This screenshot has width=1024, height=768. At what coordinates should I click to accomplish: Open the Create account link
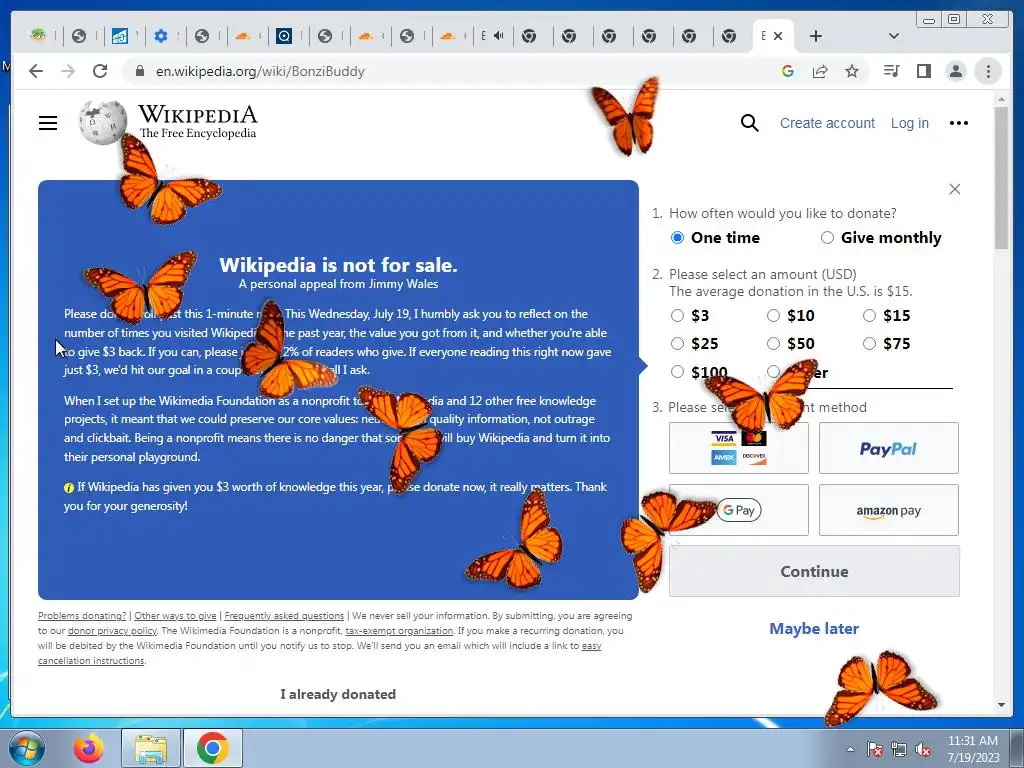coord(827,123)
